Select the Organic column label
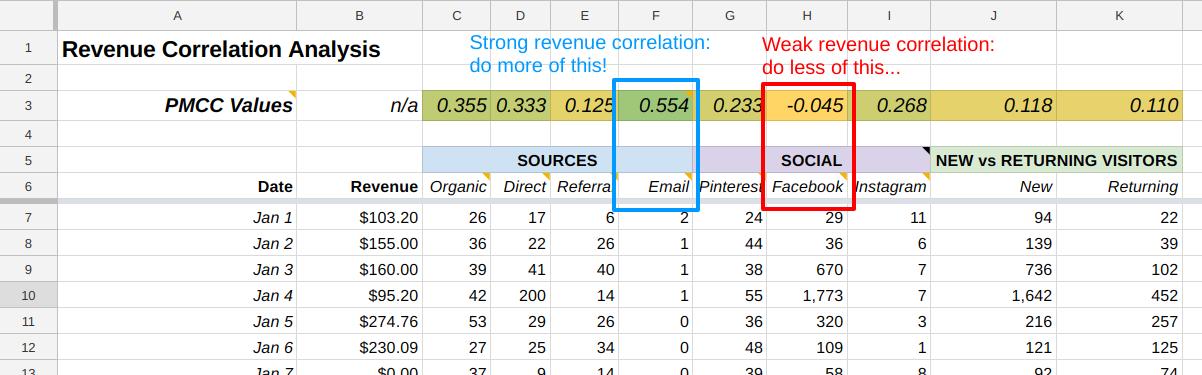The width and height of the screenshot is (1202, 375). click(456, 186)
